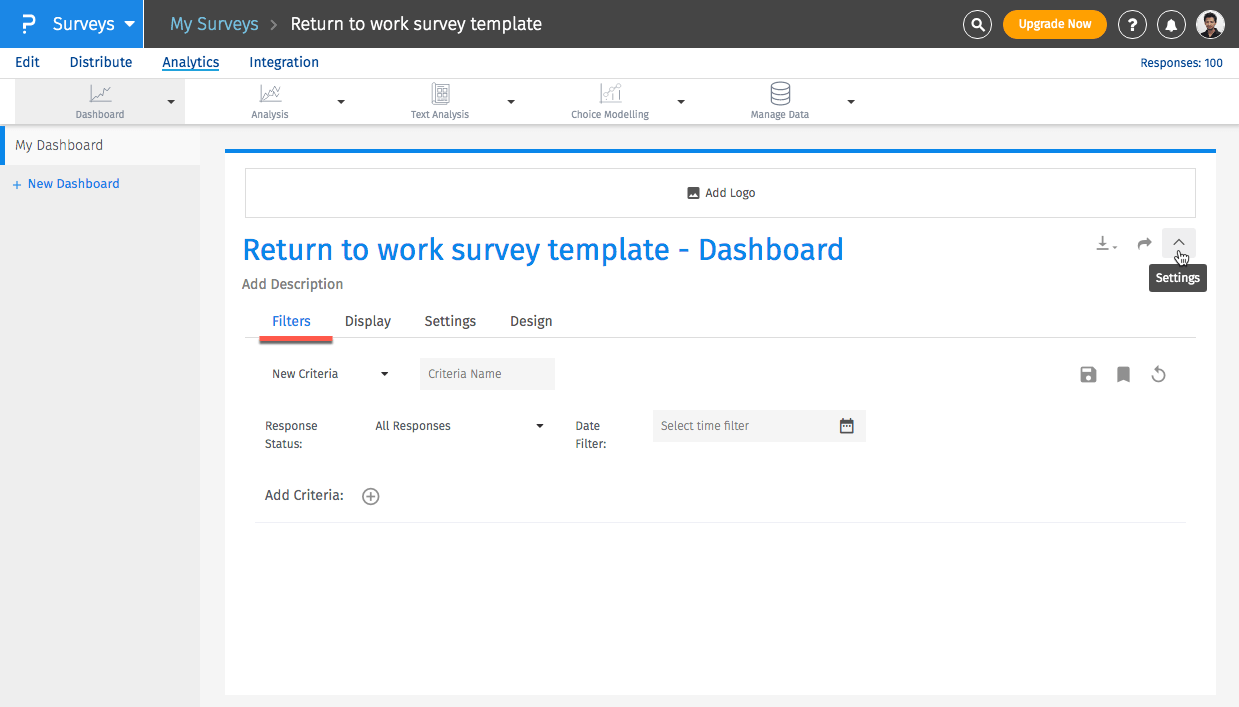Save filter criteria with floppy disk icon
This screenshot has height=707, width=1239.
pyautogui.click(x=1088, y=374)
